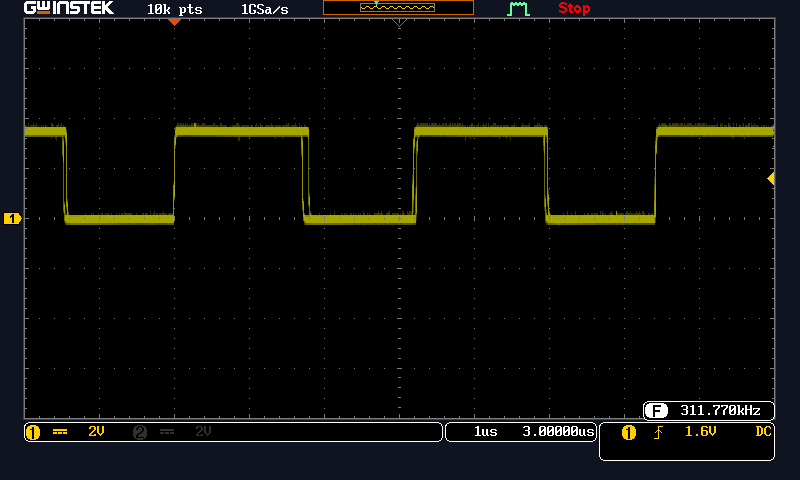
Task: Select the channel 1 yellow badge
Action: point(32,432)
